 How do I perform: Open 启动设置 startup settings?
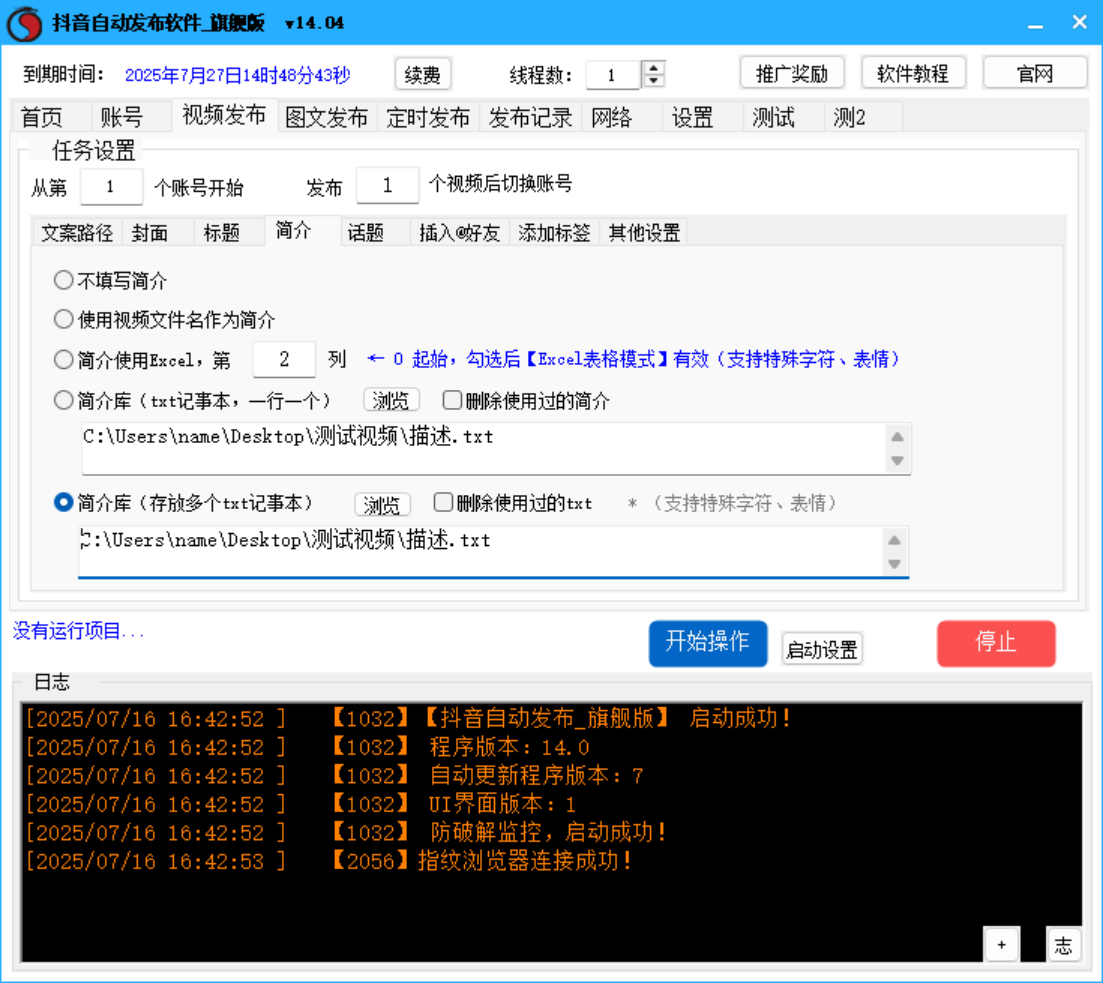(822, 649)
